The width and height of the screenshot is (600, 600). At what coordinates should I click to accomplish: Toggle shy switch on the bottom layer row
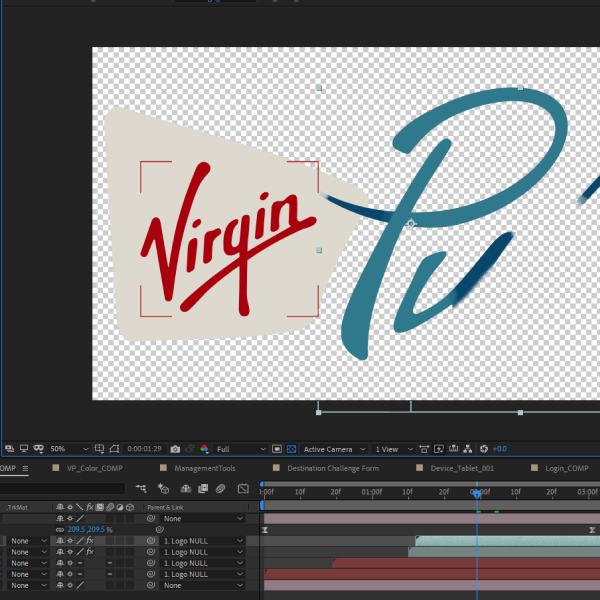point(60,585)
